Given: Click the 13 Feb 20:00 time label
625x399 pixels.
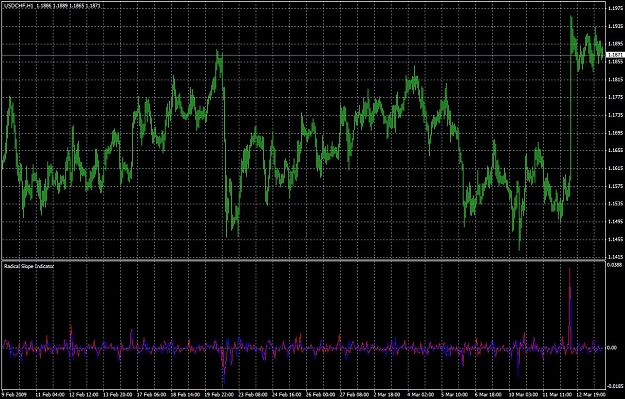Looking at the screenshot, I should pyautogui.click(x=118, y=395).
